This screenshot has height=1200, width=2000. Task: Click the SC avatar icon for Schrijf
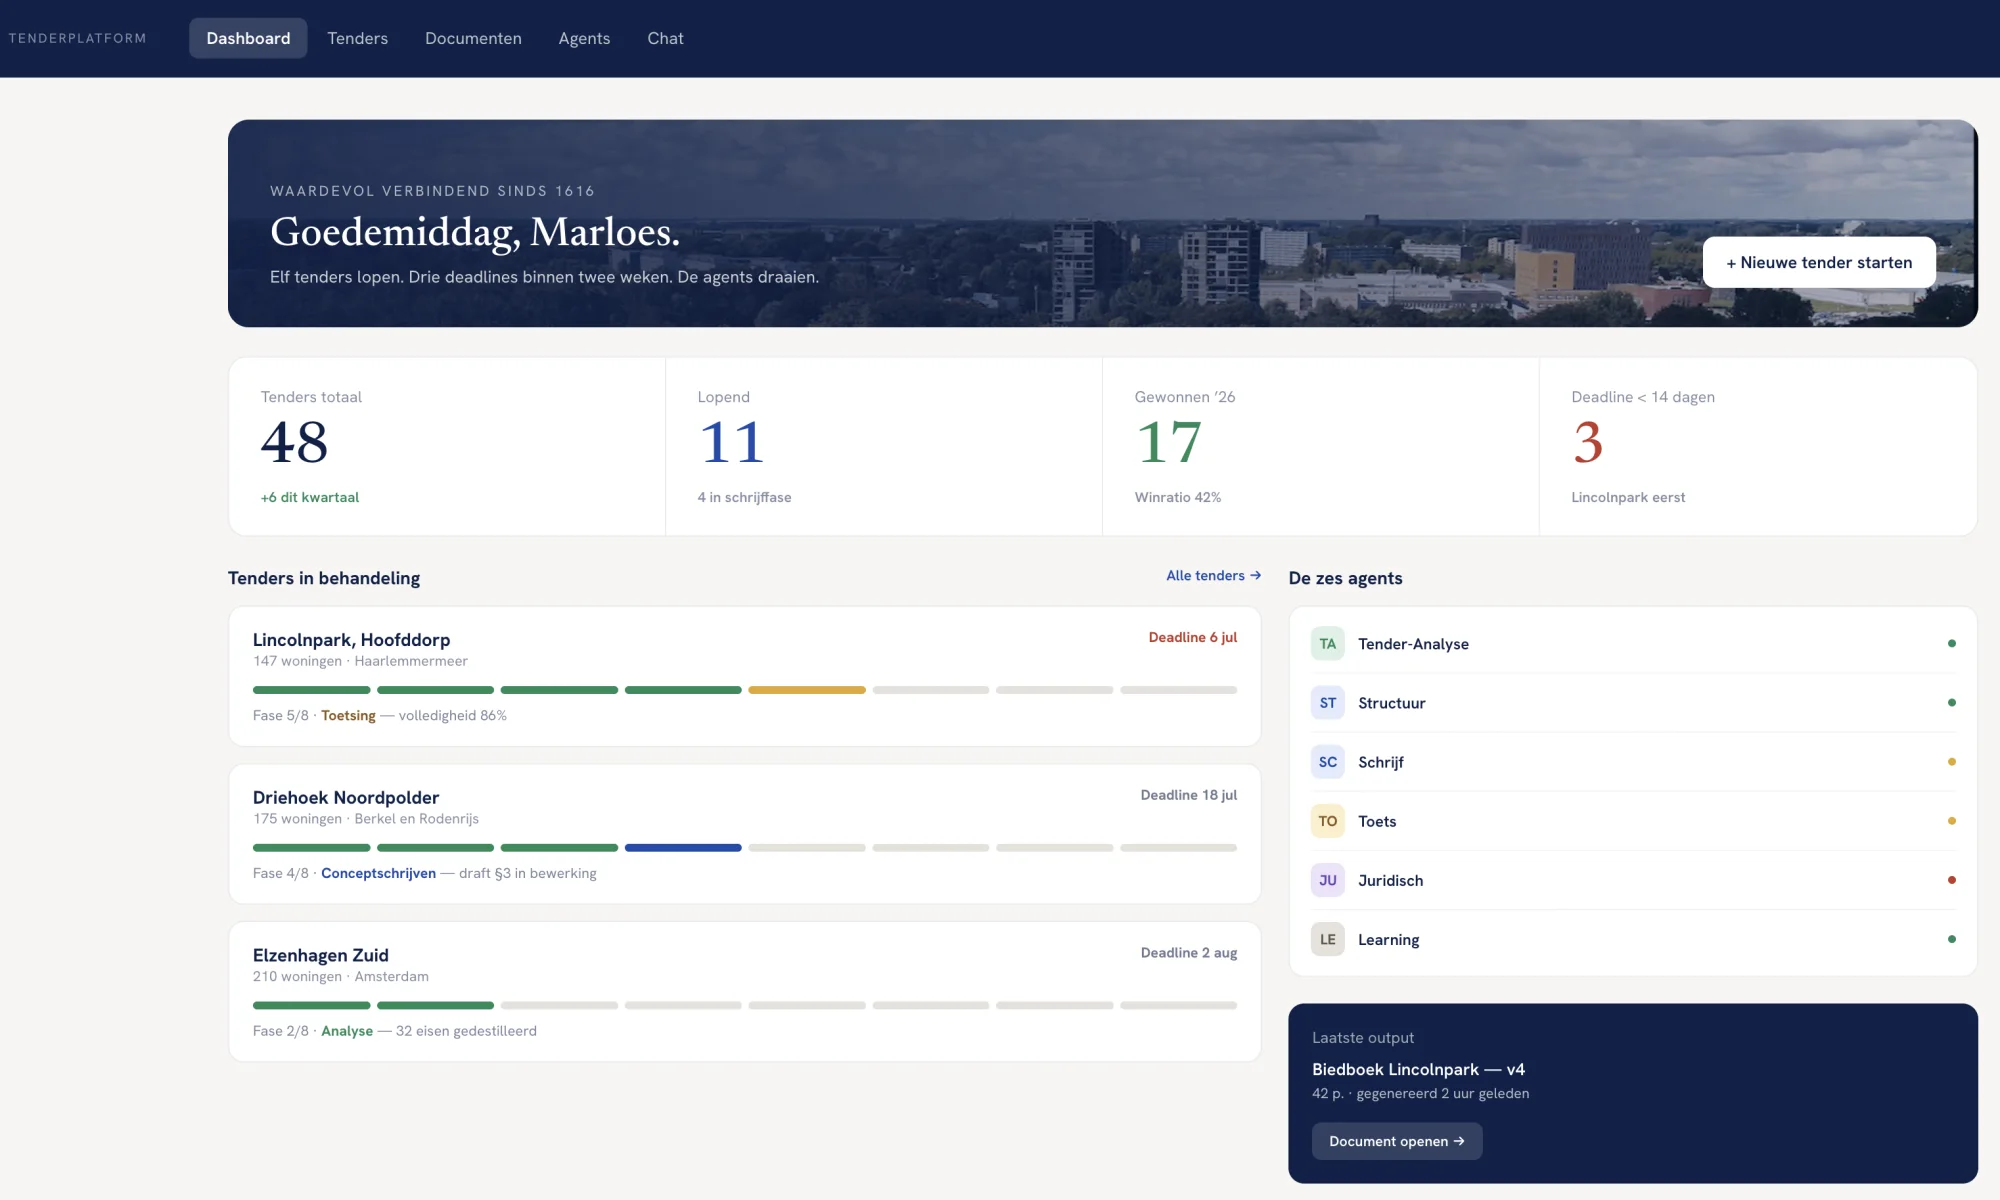(1327, 762)
